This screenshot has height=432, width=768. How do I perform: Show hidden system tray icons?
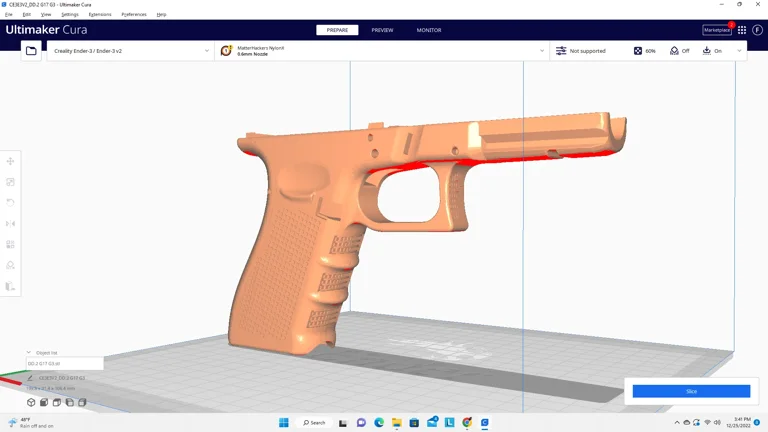pyautogui.click(x=677, y=422)
